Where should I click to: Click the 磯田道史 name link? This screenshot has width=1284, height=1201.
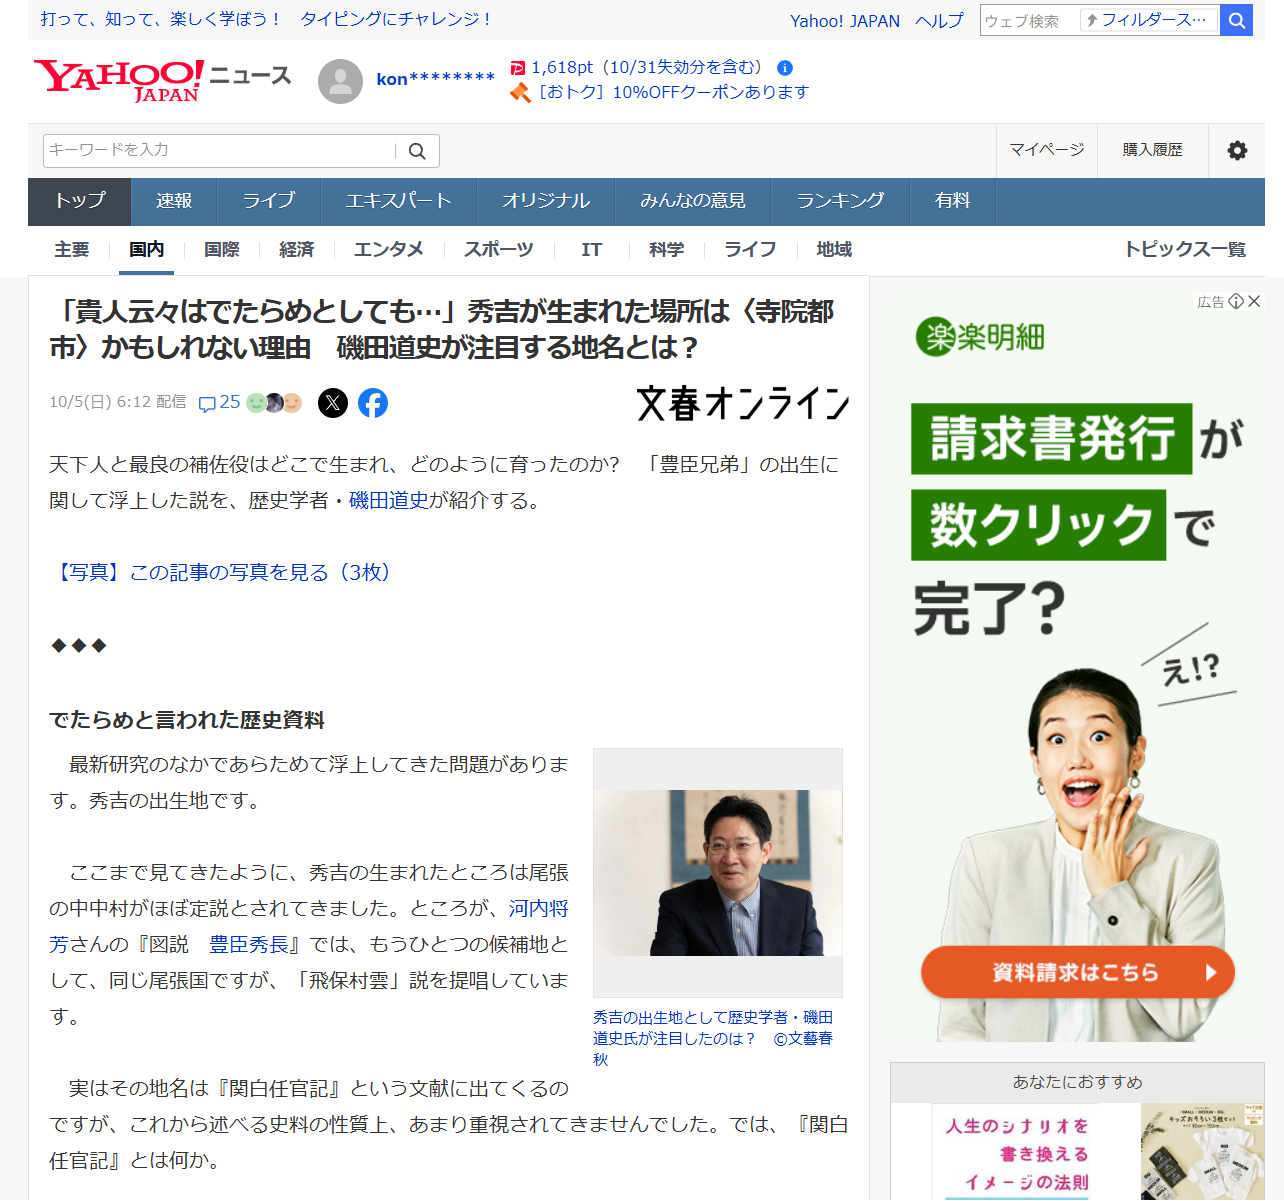tap(388, 500)
